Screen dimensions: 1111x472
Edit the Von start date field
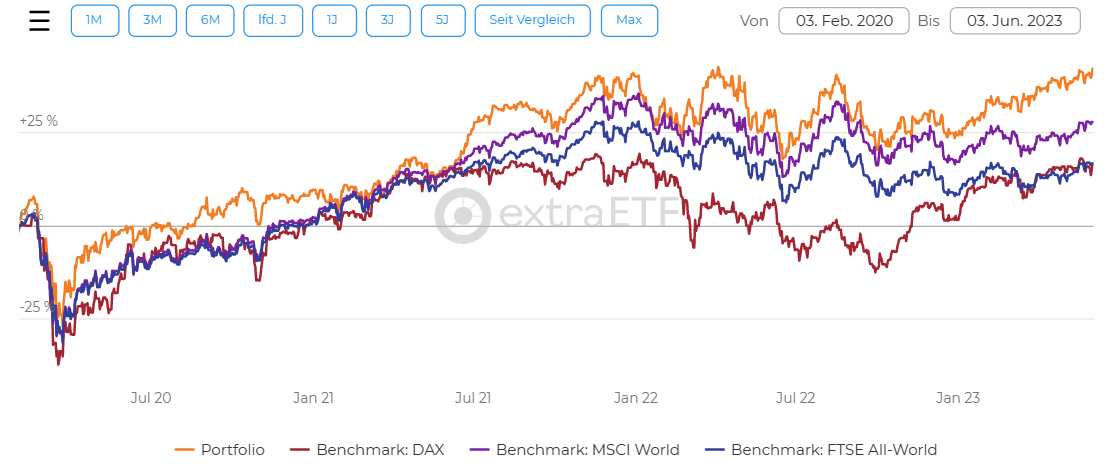[x=843, y=21]
